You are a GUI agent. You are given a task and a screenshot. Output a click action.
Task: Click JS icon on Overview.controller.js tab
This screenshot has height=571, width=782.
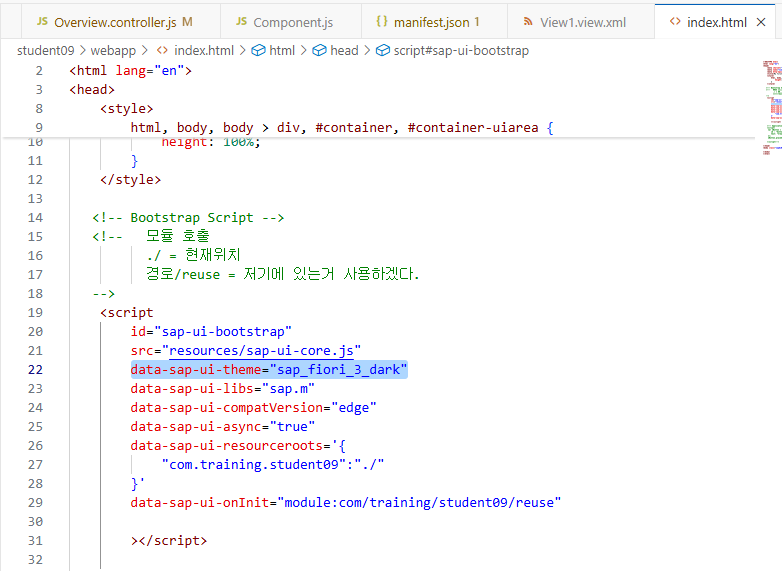pos(42,21)
